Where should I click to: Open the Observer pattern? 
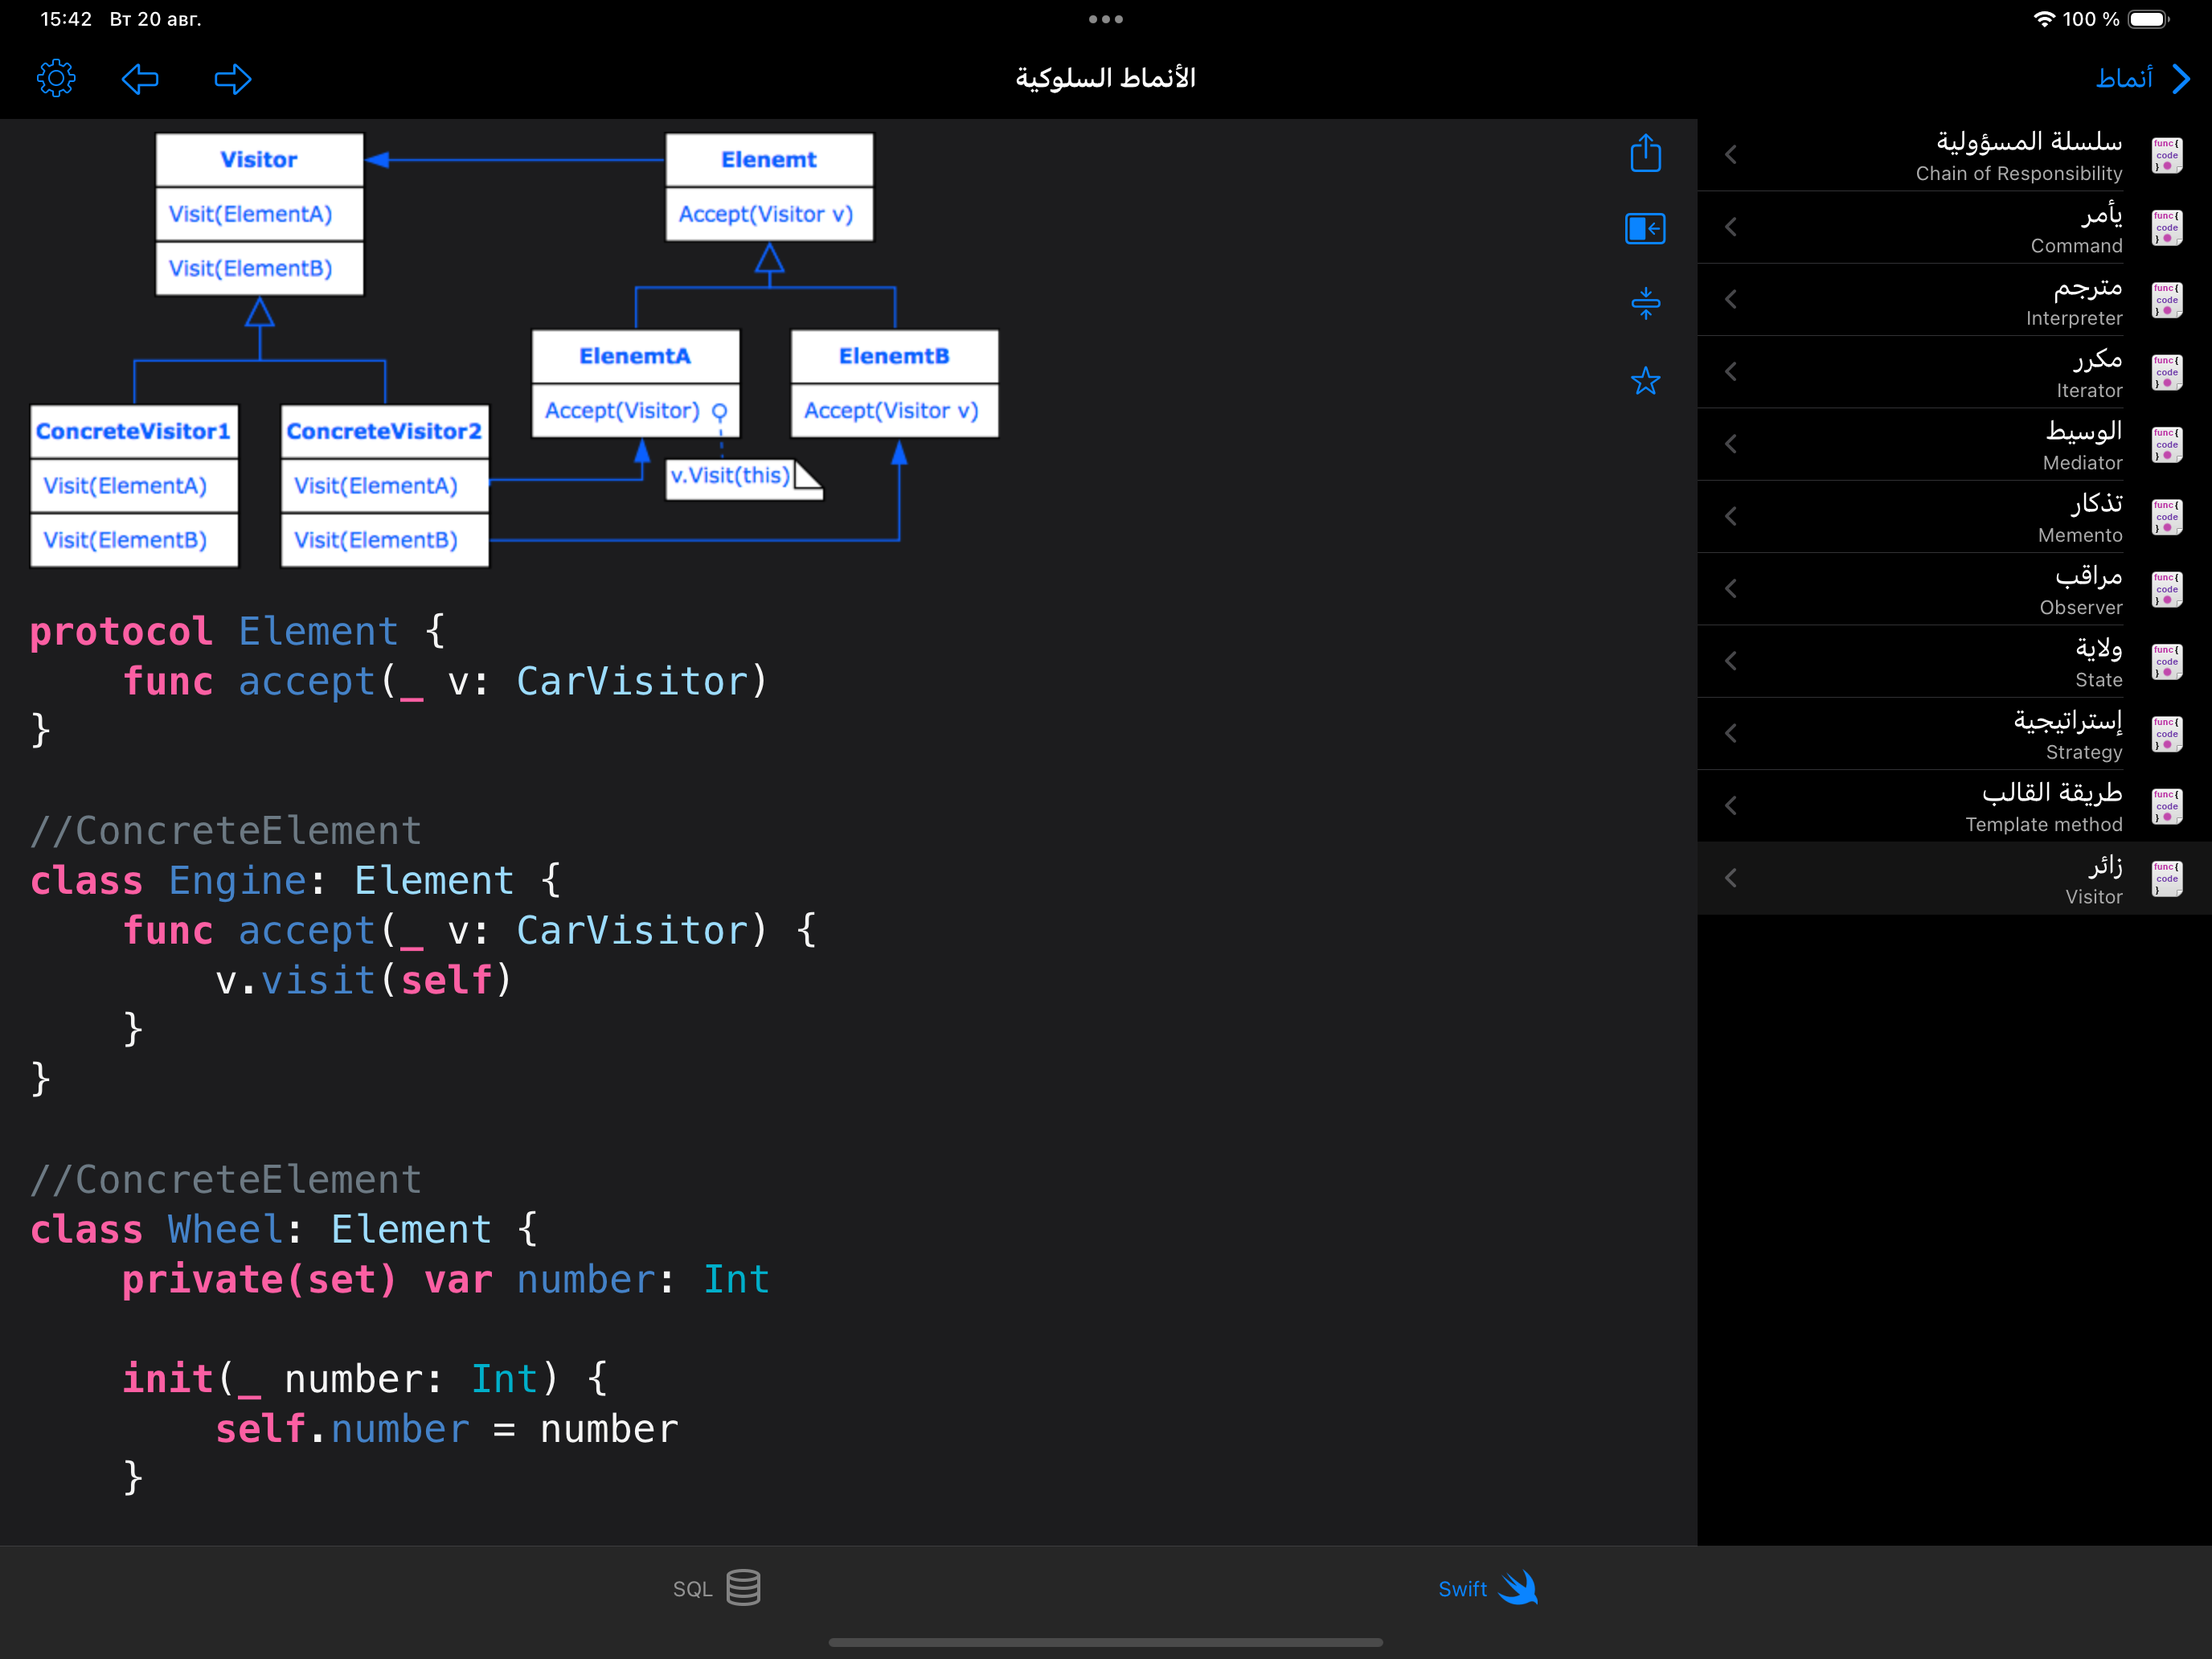click(1954, 589)
